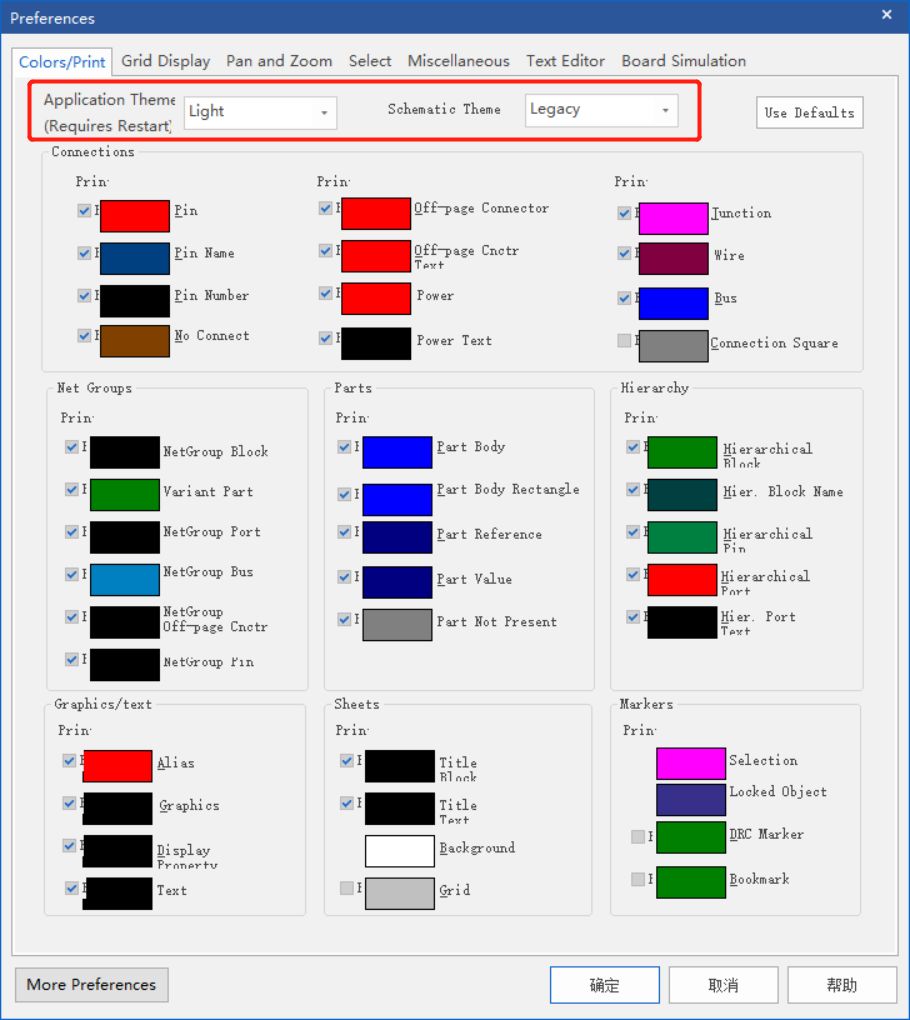The width and height of the screenshot is (910, 1020).
Task: Change NetGroup Bus color swatch
Action: tap(125, 580)
